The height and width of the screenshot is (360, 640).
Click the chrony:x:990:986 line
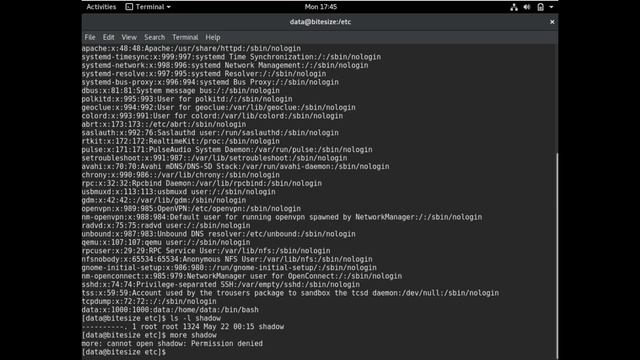click(181, 175)
